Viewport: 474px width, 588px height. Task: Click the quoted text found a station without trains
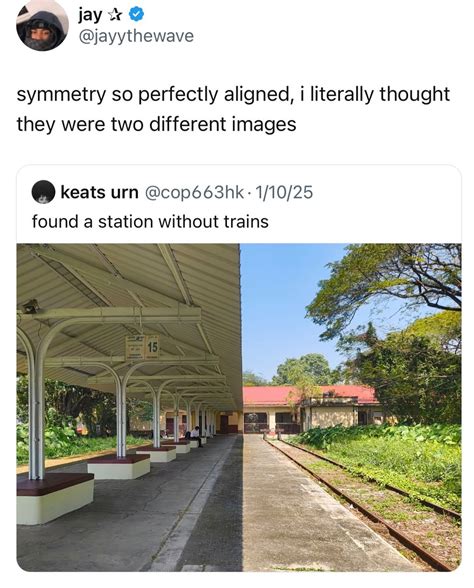(x=150, y=221)
